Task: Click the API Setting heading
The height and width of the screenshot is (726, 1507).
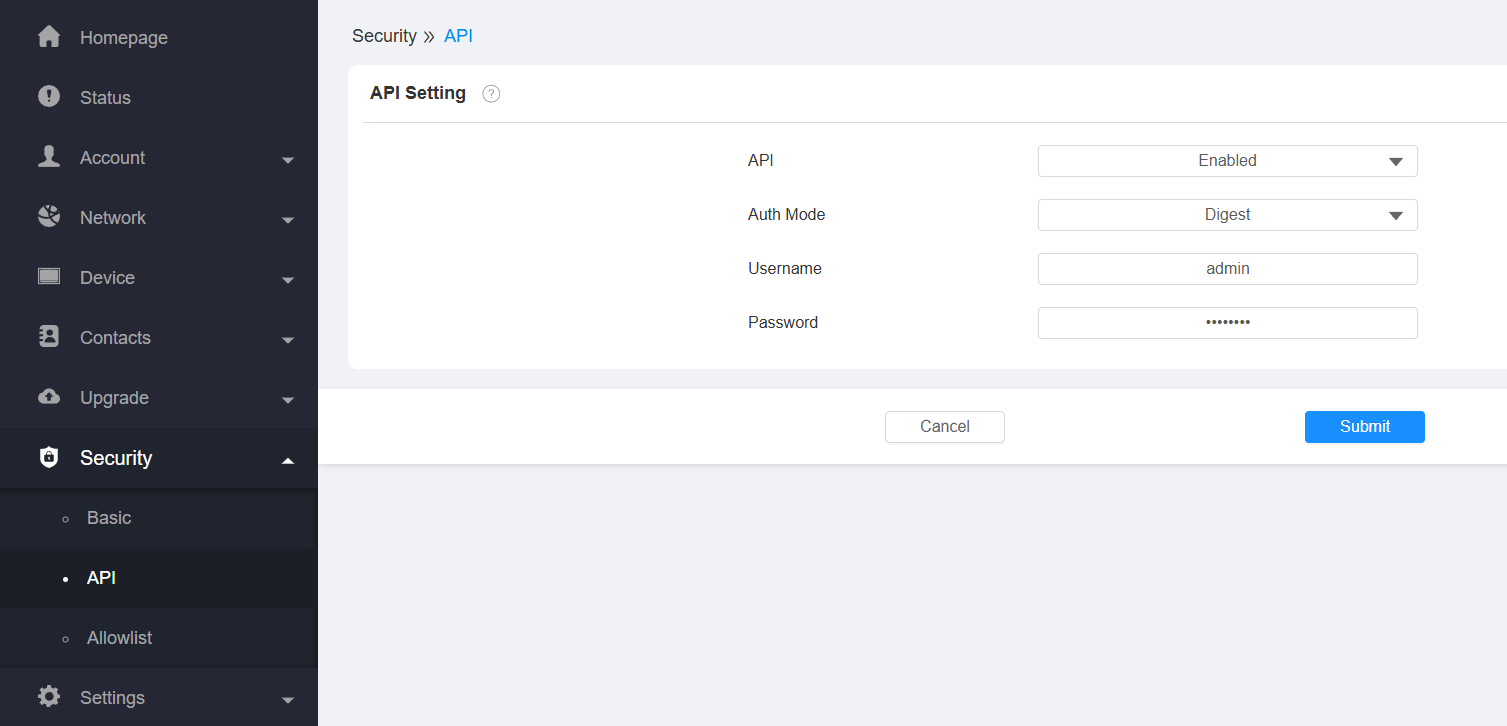Action: [x=418, y=93]
